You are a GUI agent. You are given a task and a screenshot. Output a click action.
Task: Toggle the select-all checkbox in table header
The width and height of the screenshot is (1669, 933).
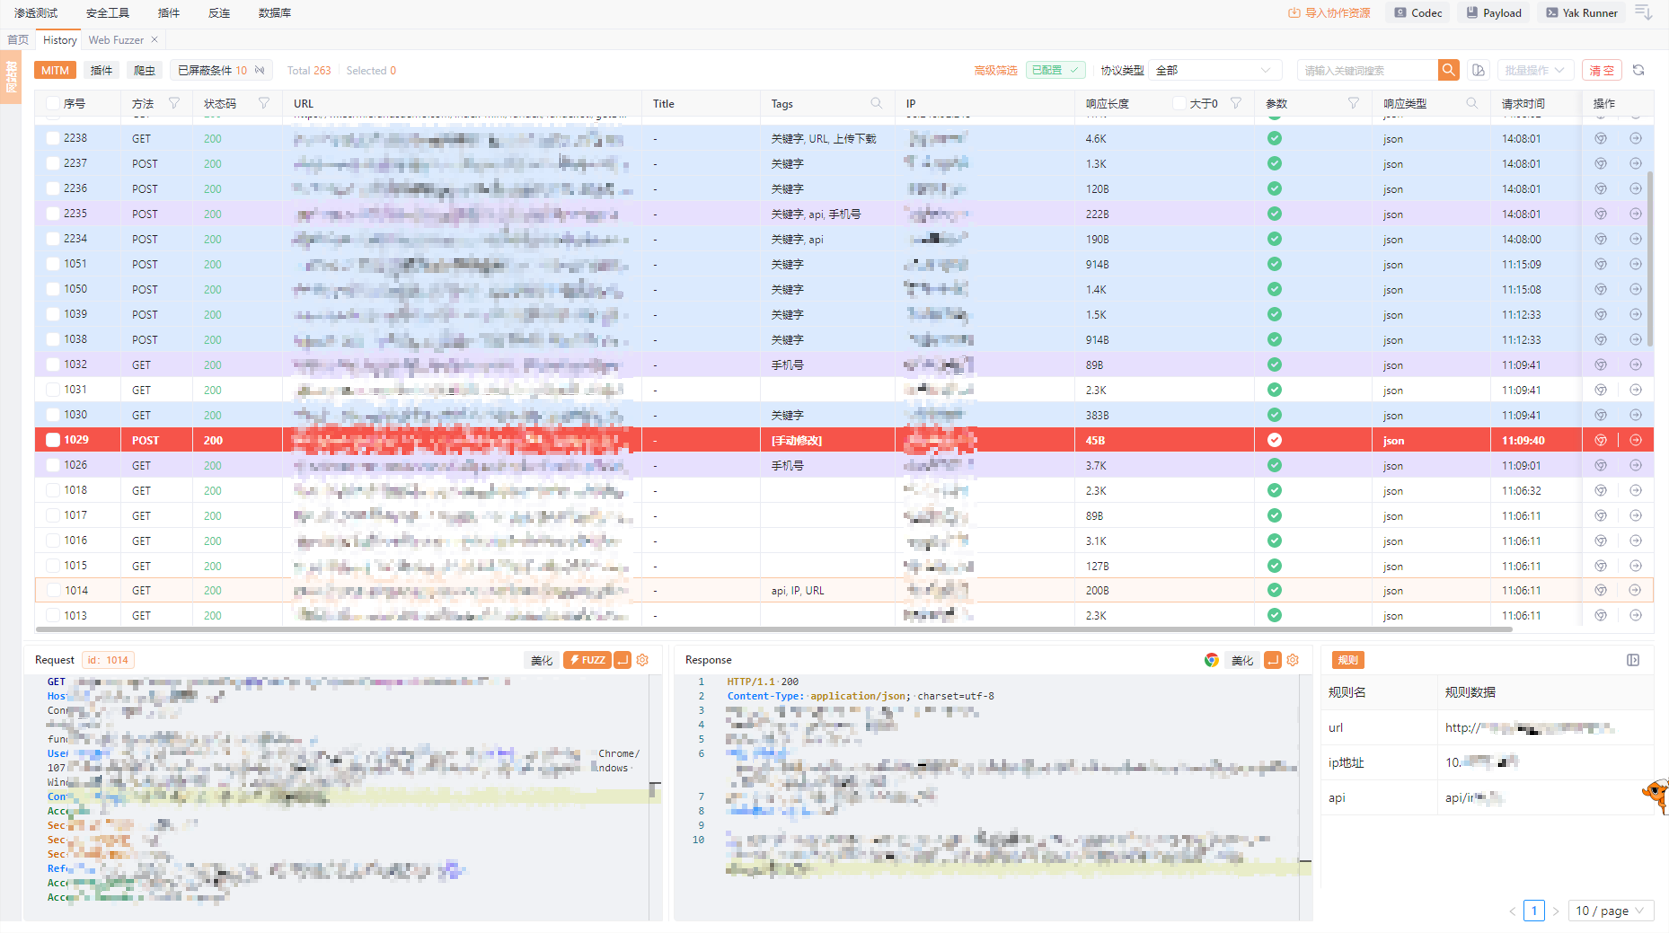53,103
